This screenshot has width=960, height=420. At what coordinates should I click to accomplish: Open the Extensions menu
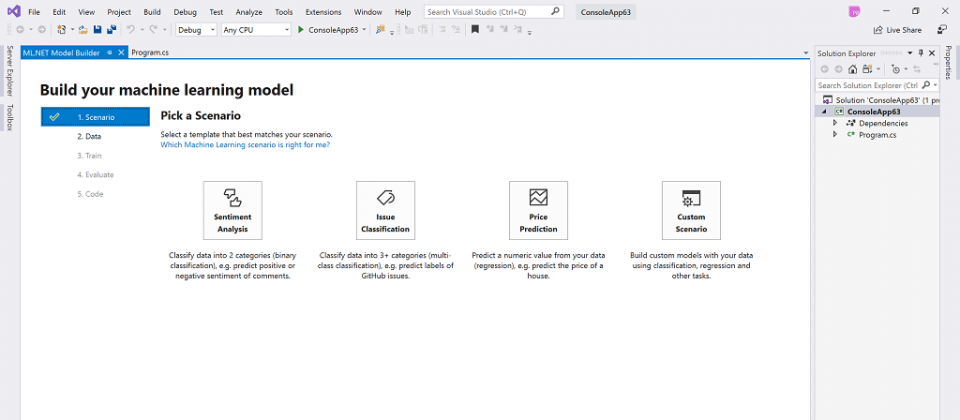pos(323,12)
